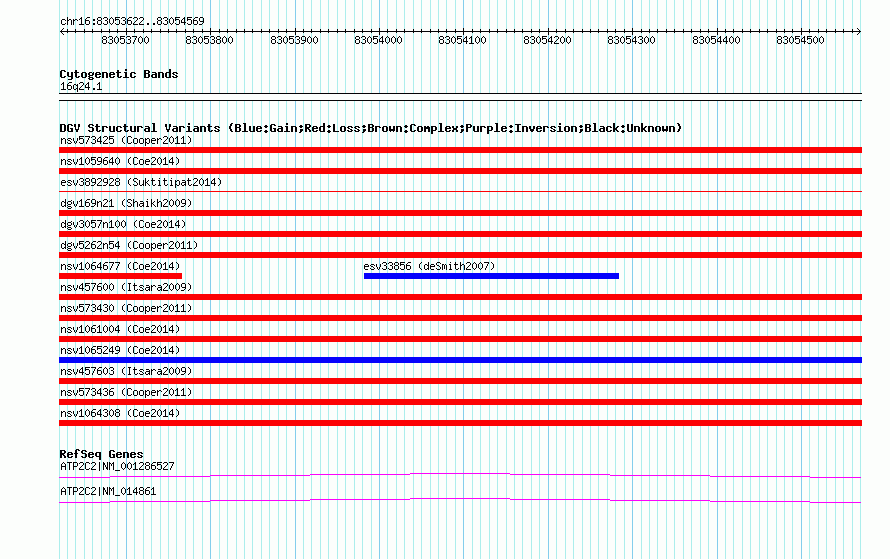Click the nsv1064677 (Coe2014) label

point(120,266)
